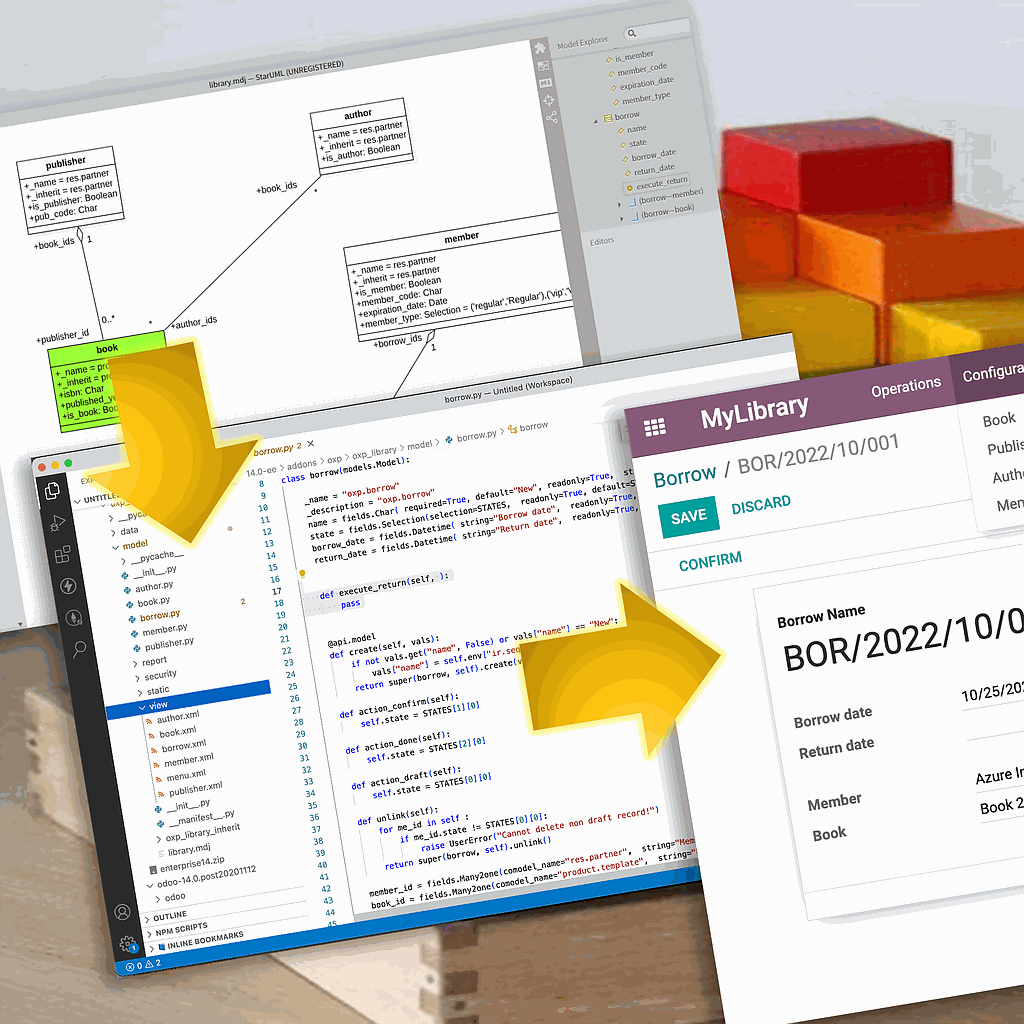Click the errors icon in VS Code status bar
1024x1024 pixels.
point(130,967)
